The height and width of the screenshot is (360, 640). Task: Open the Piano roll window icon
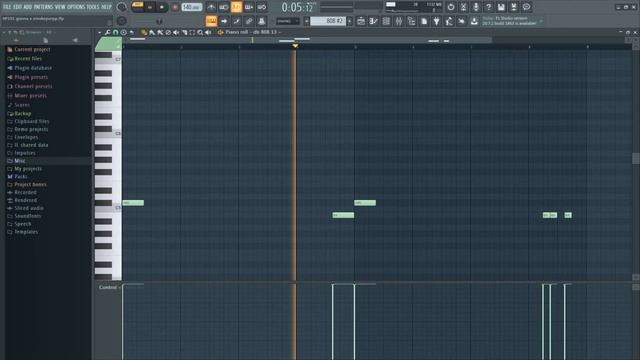(x=373, y=21)
